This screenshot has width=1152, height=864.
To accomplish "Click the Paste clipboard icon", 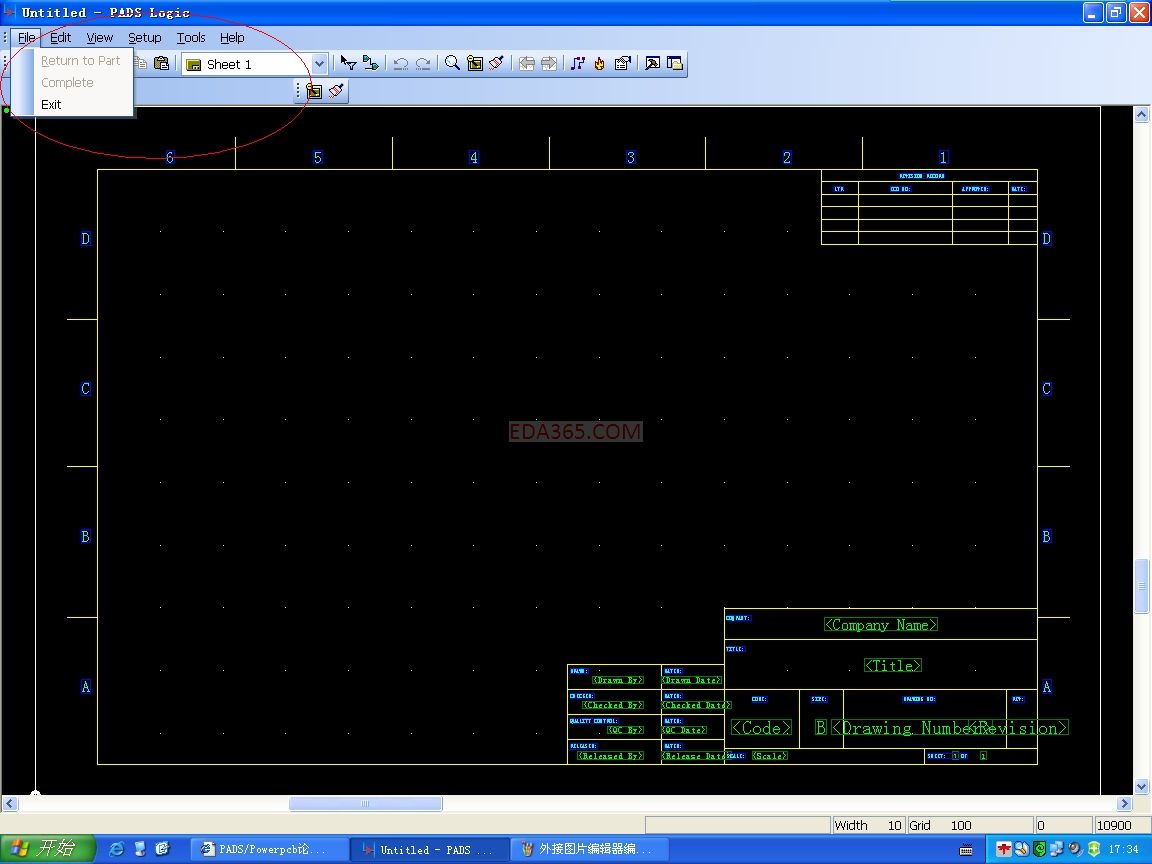I will tap(161, 63).
